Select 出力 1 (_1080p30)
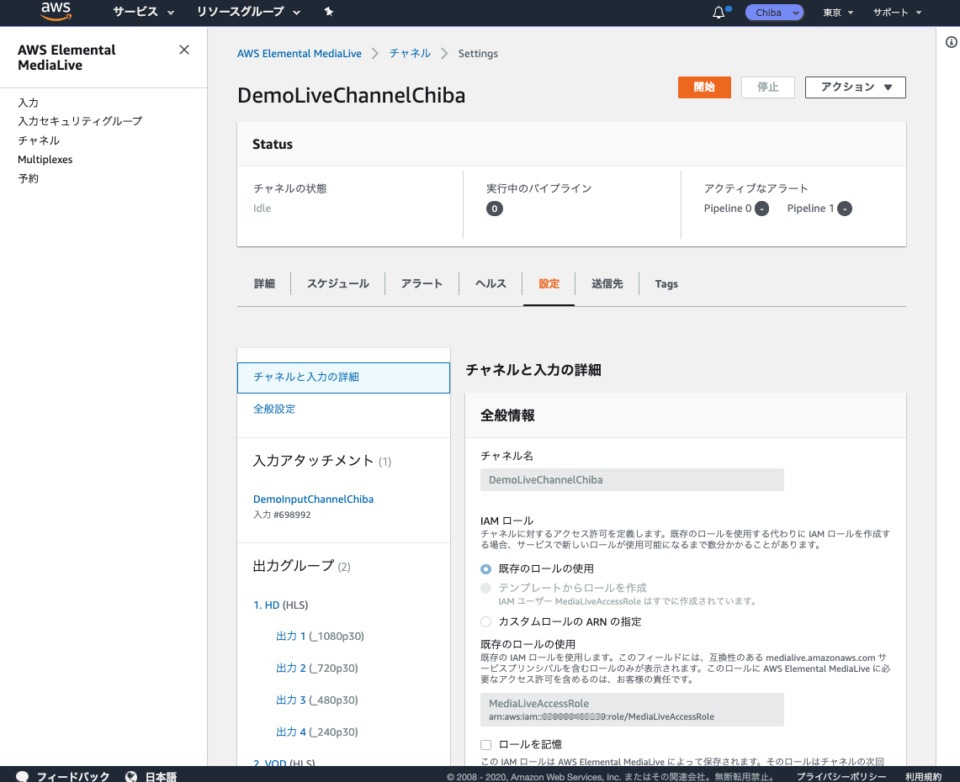960x782 pixels. tap(320, 636)
